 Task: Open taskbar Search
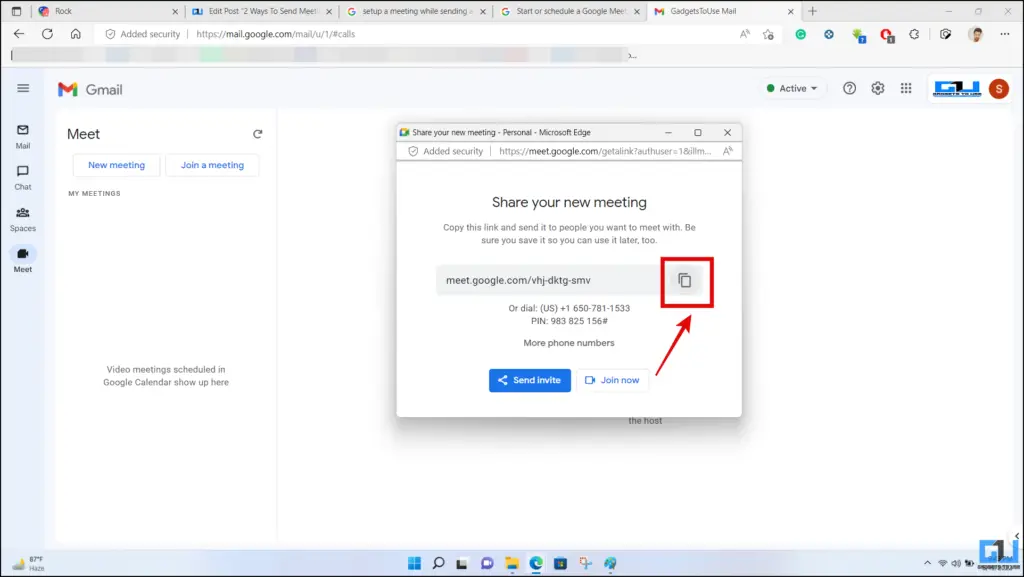438,563
